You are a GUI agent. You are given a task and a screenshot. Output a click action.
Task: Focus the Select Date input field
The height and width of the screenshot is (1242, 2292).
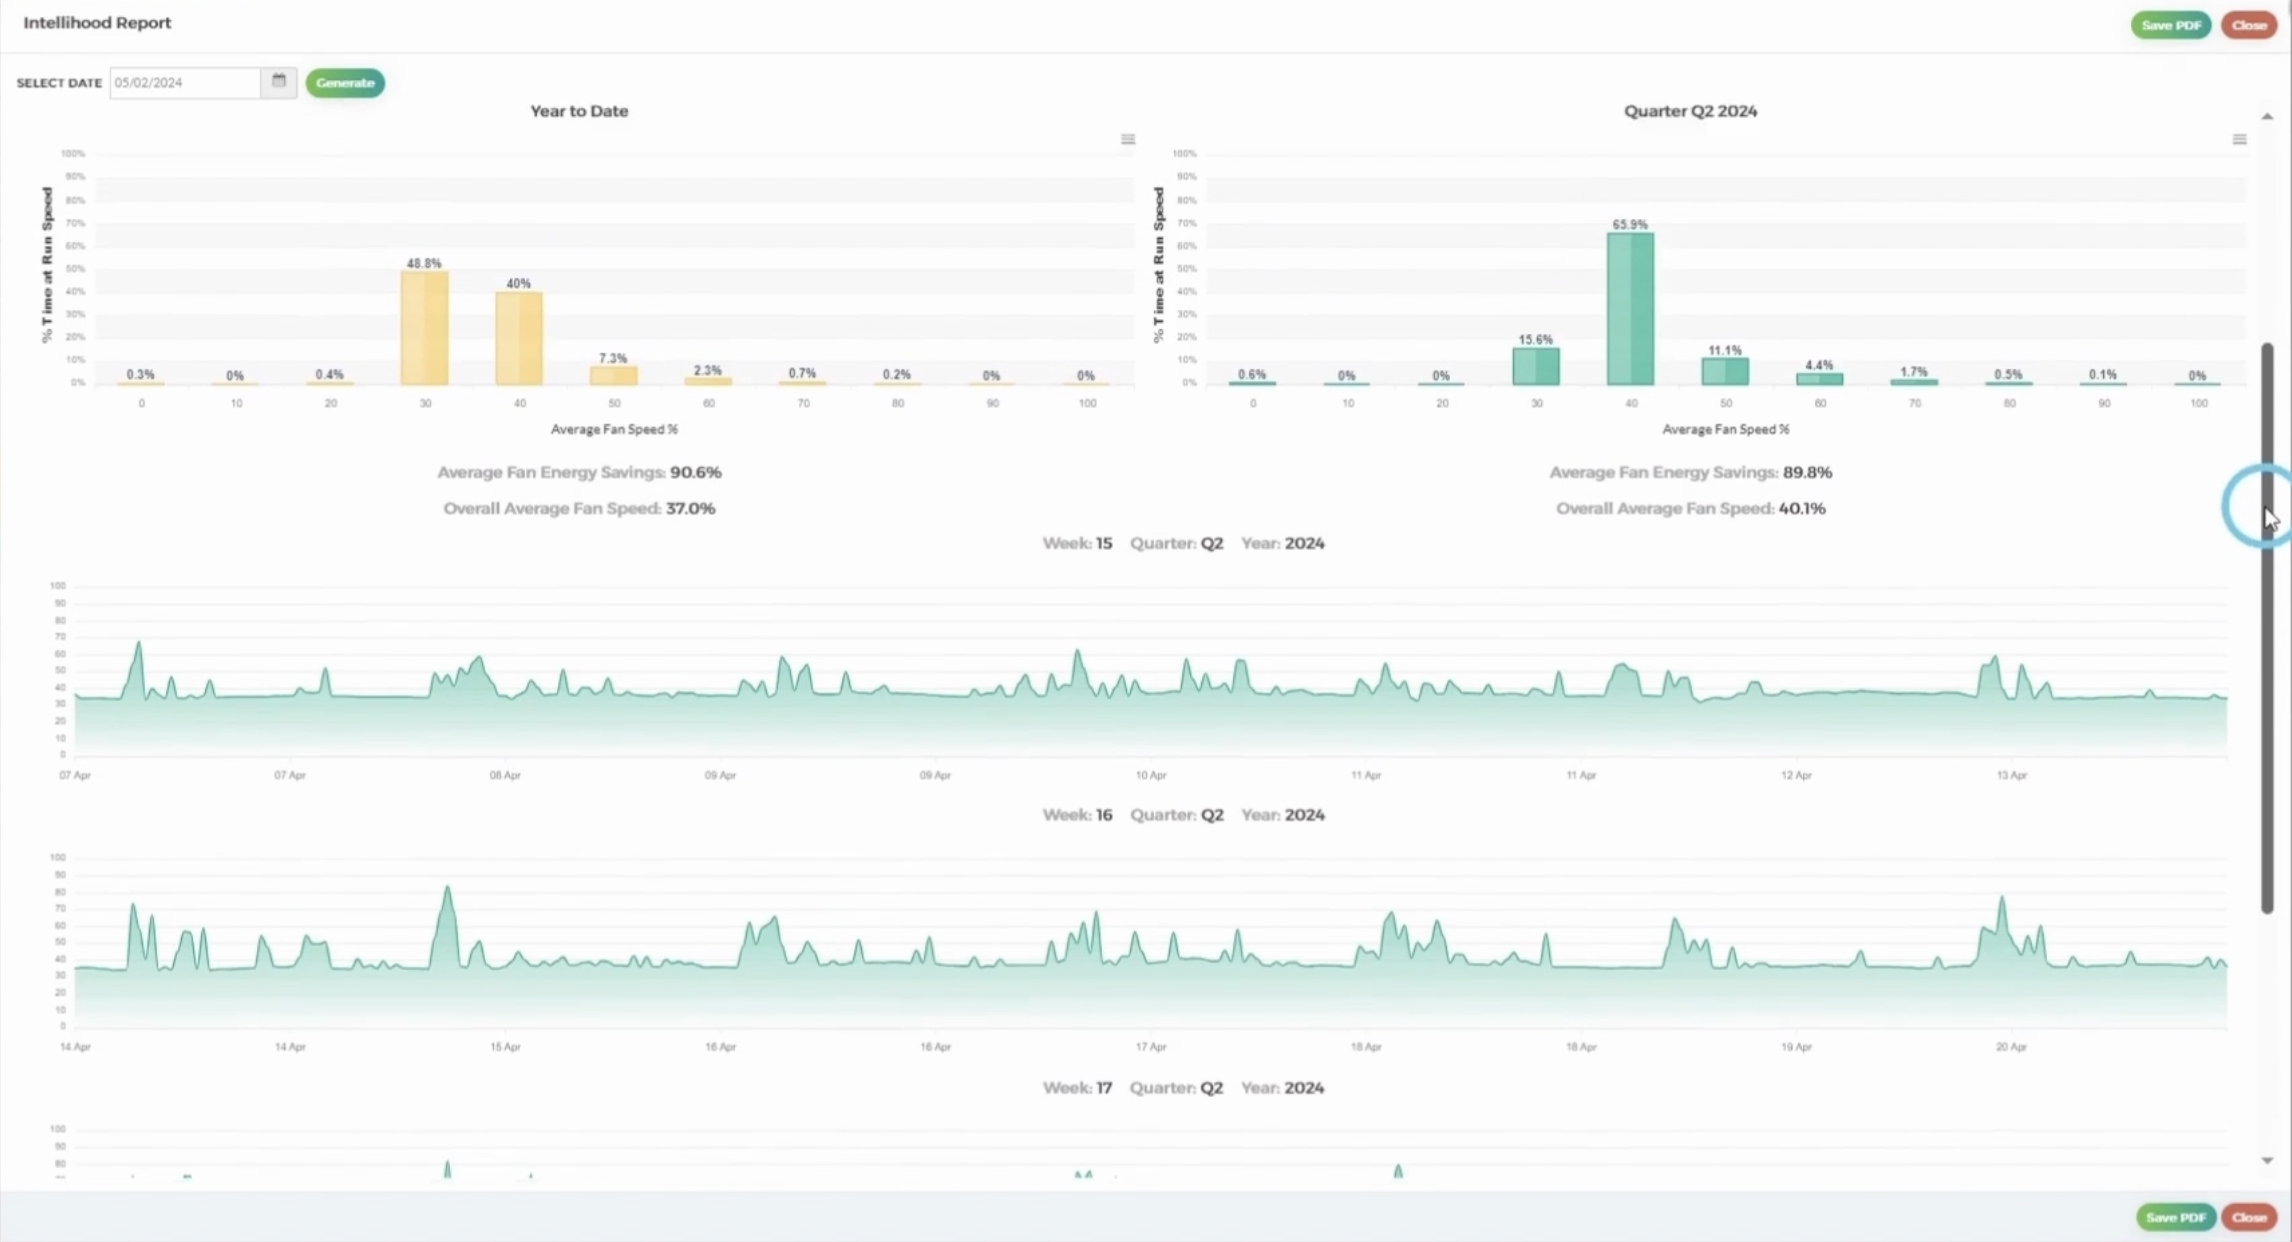point(185,83)
